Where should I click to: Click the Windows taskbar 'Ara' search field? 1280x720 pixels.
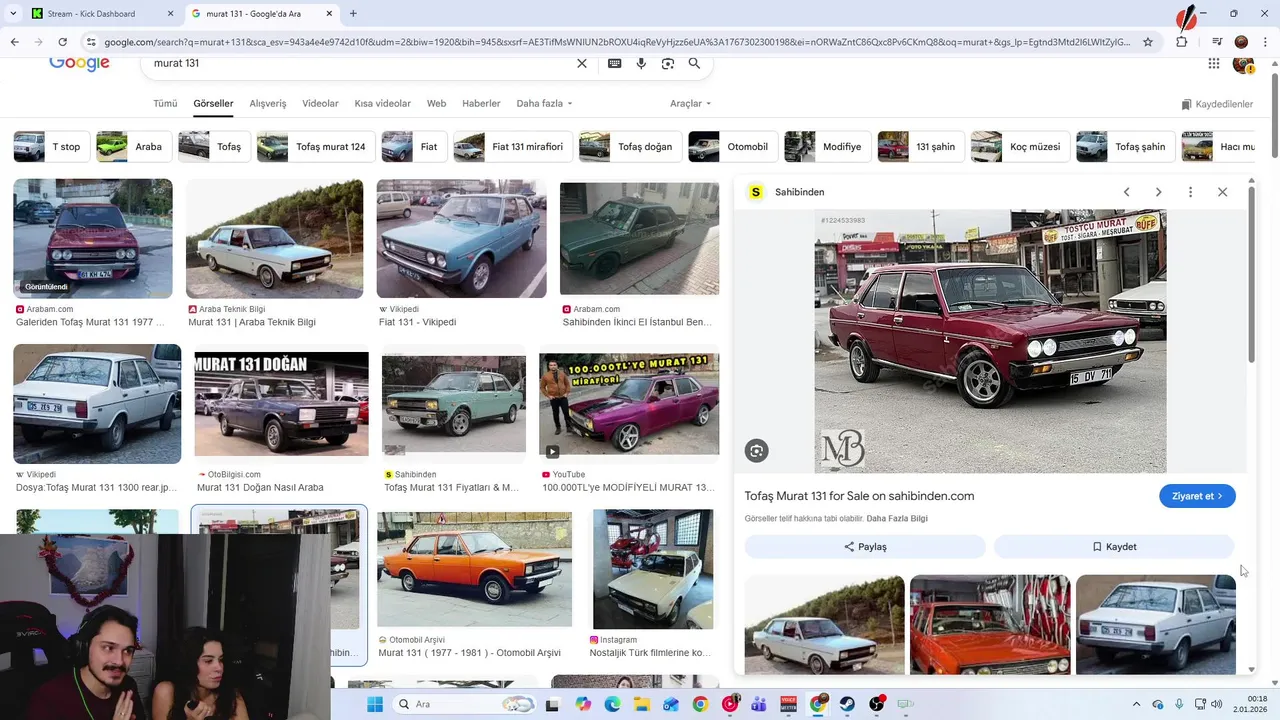pyautogui.click(x=465, y=704)
